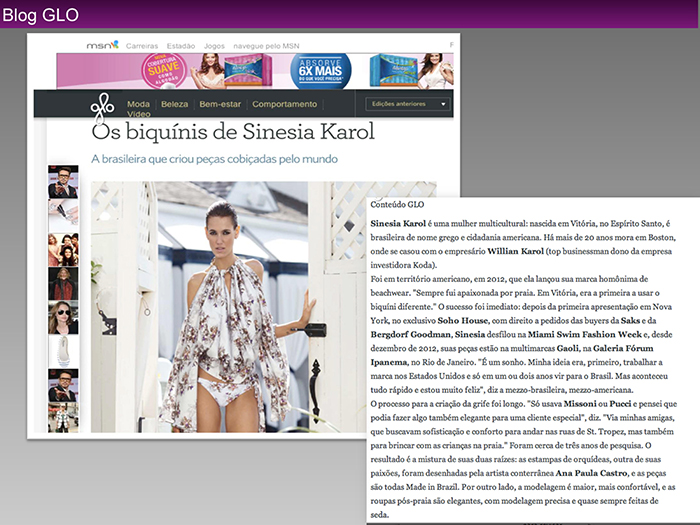Image resolution: width=700 pixels, height=525 pixels.
Task: Open the bottom sidebar thumbnail of street outfit
Action: coord(63,418)
